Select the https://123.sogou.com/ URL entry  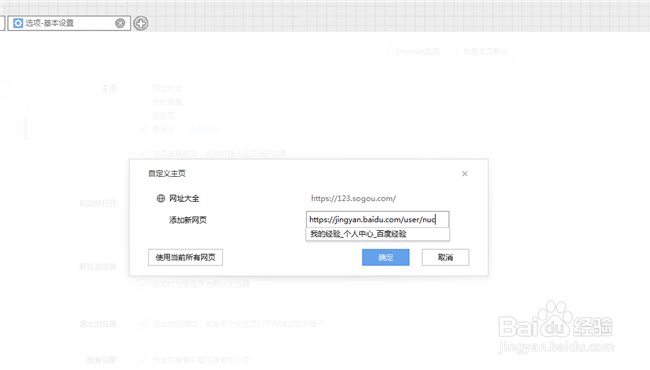click(x=353, y=198)
